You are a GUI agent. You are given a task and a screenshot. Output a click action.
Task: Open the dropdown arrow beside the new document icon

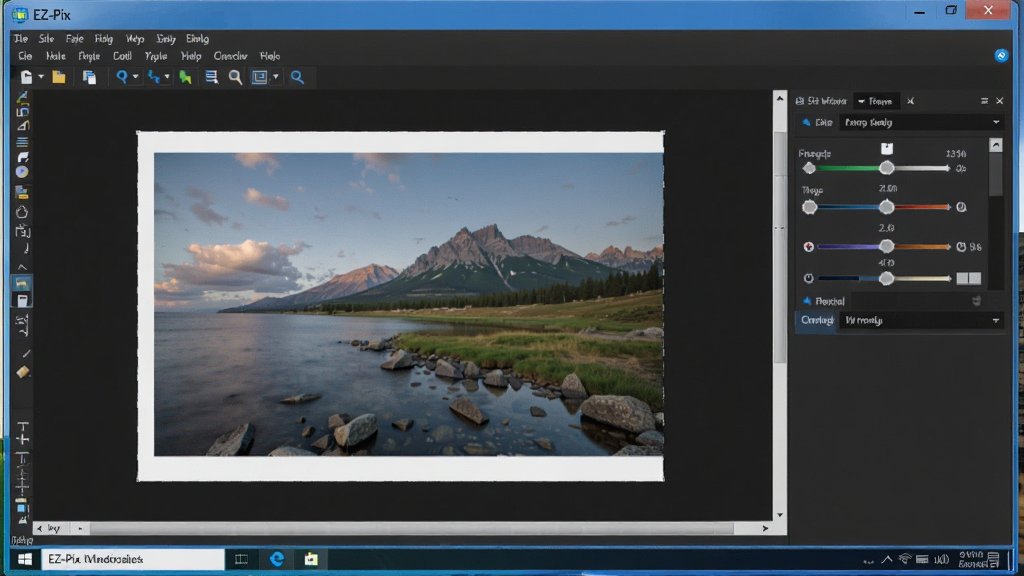[41, 77]
